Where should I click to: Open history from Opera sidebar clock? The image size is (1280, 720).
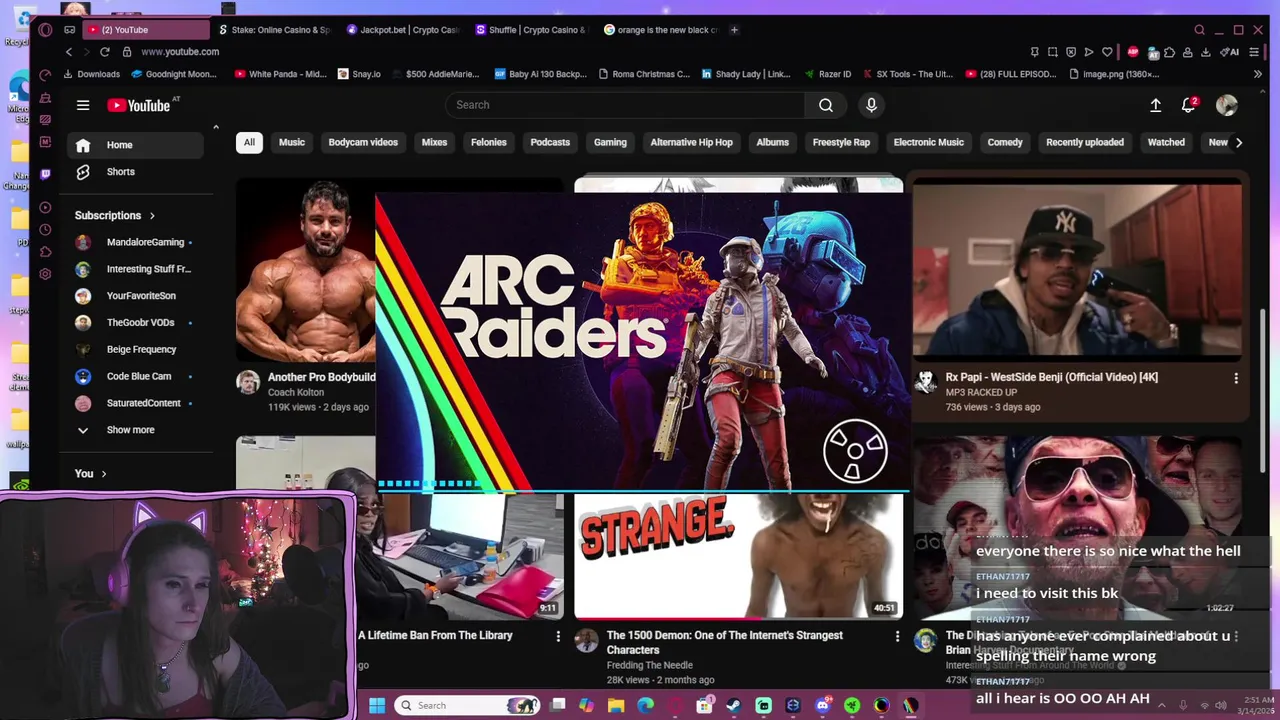tap(45, 230)
